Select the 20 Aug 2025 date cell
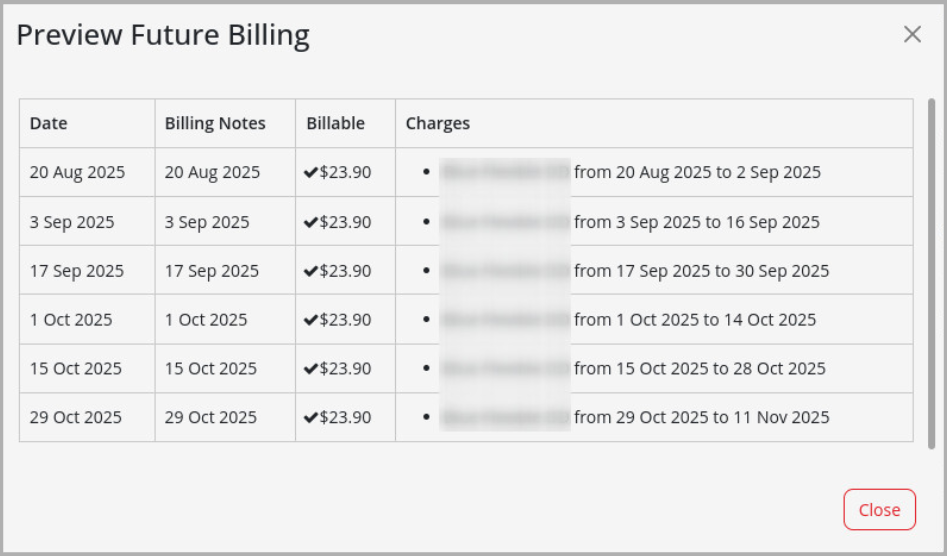 tap(77, 172)
